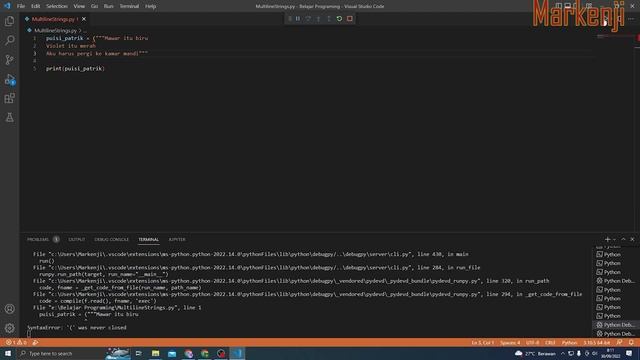Open the Testing flask view

click(x=9, y=118)
